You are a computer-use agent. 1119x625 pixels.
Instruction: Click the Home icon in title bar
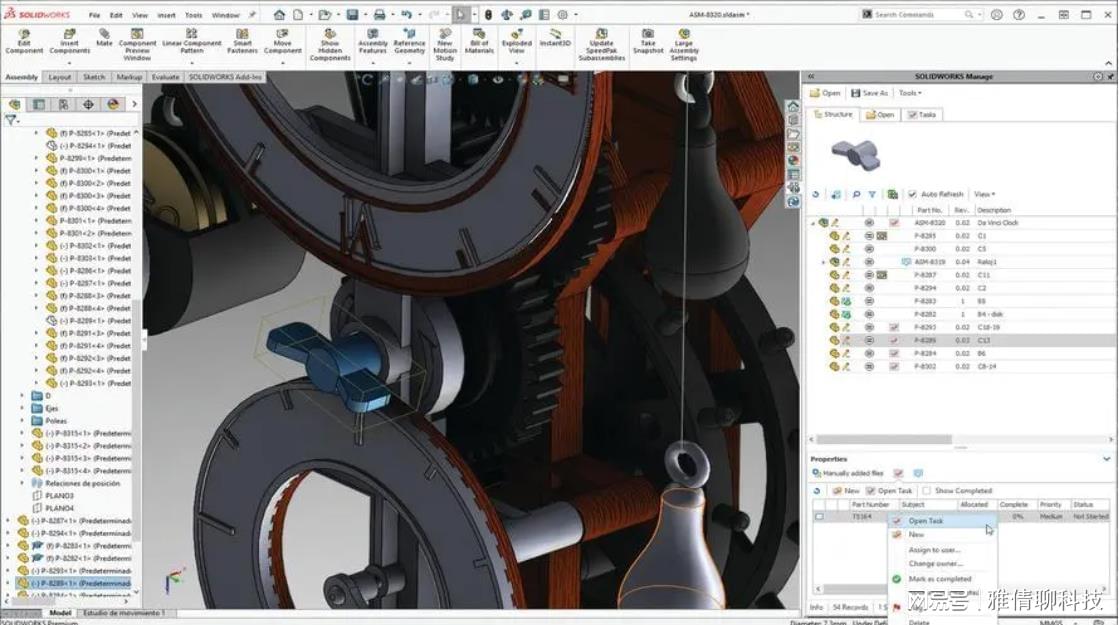[x=279, y=14]
